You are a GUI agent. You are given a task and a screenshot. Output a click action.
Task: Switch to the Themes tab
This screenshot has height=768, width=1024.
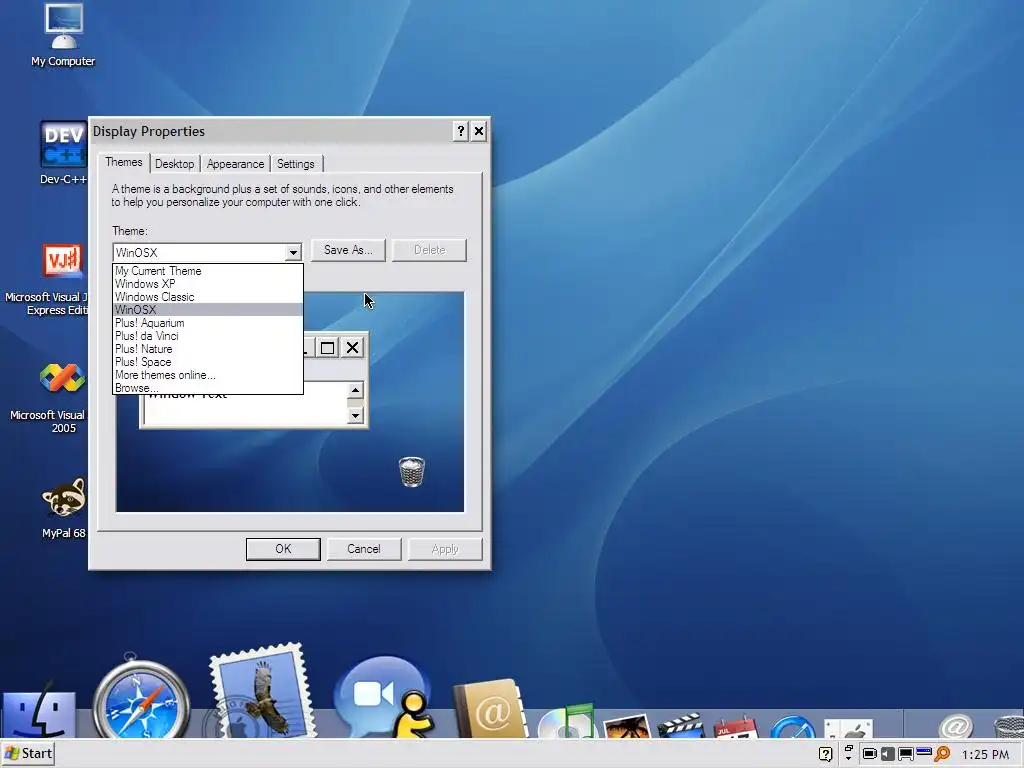point(123,162)
